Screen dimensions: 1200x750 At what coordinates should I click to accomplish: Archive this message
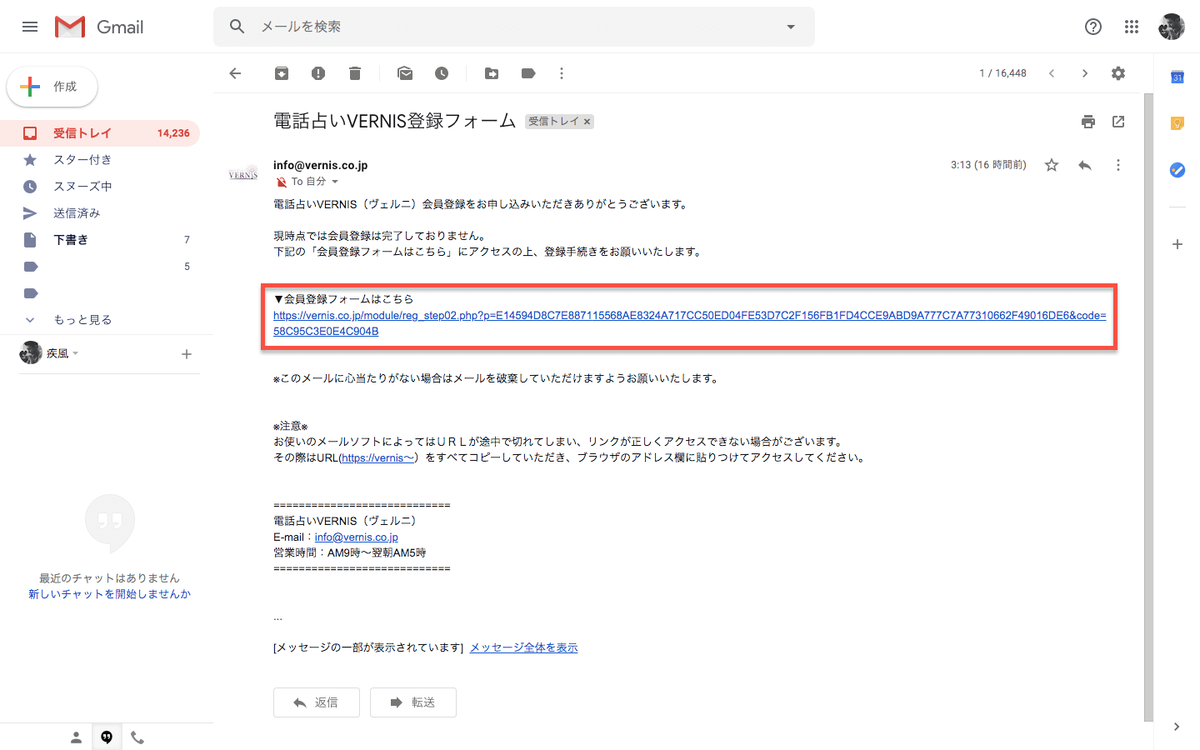[x=282, y=73]
